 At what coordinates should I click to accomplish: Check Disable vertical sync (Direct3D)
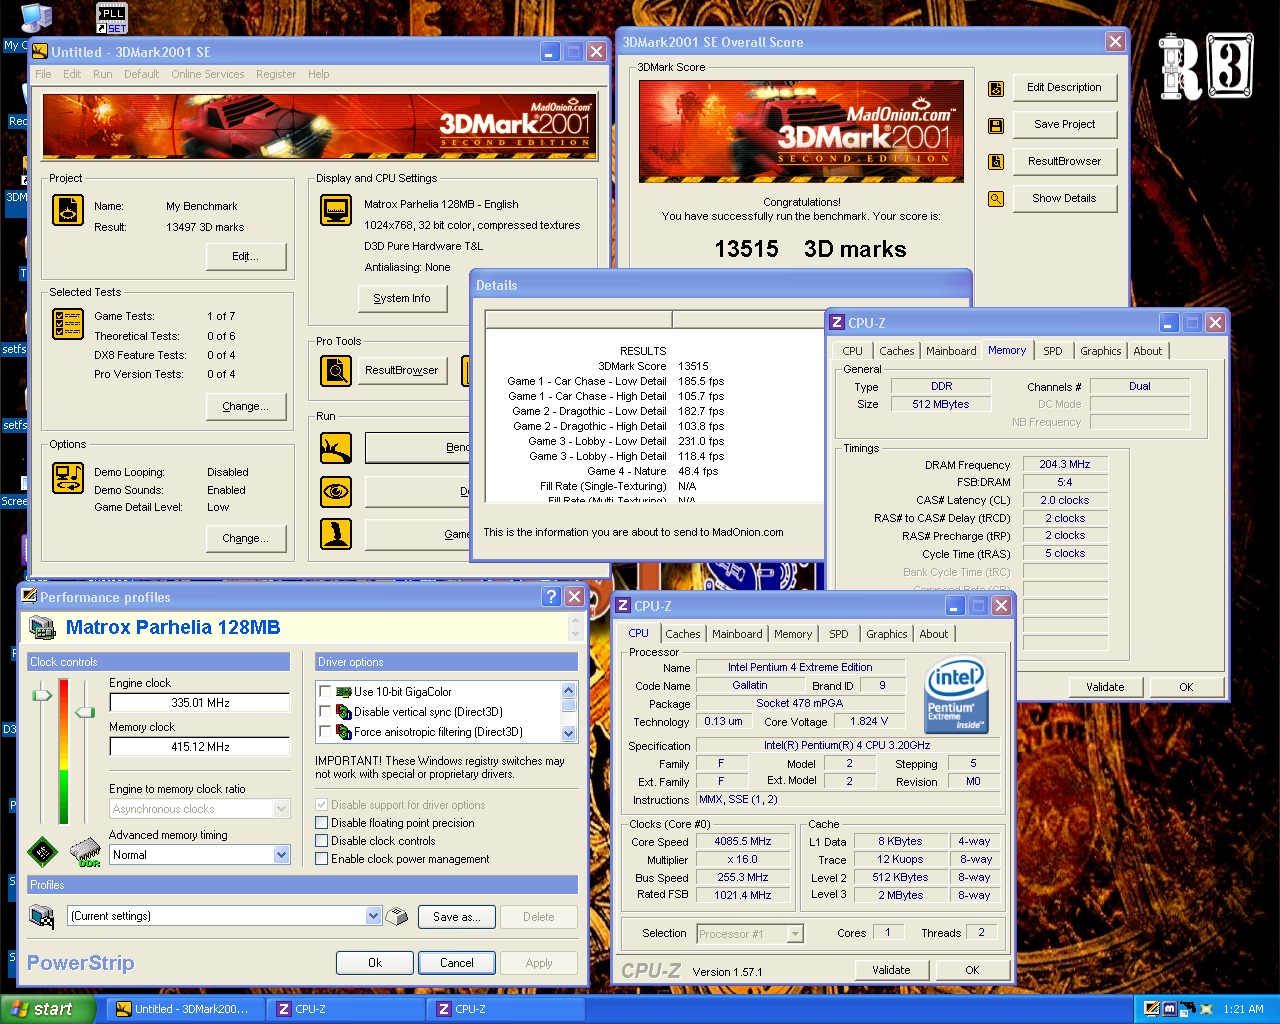coord(325,711)
